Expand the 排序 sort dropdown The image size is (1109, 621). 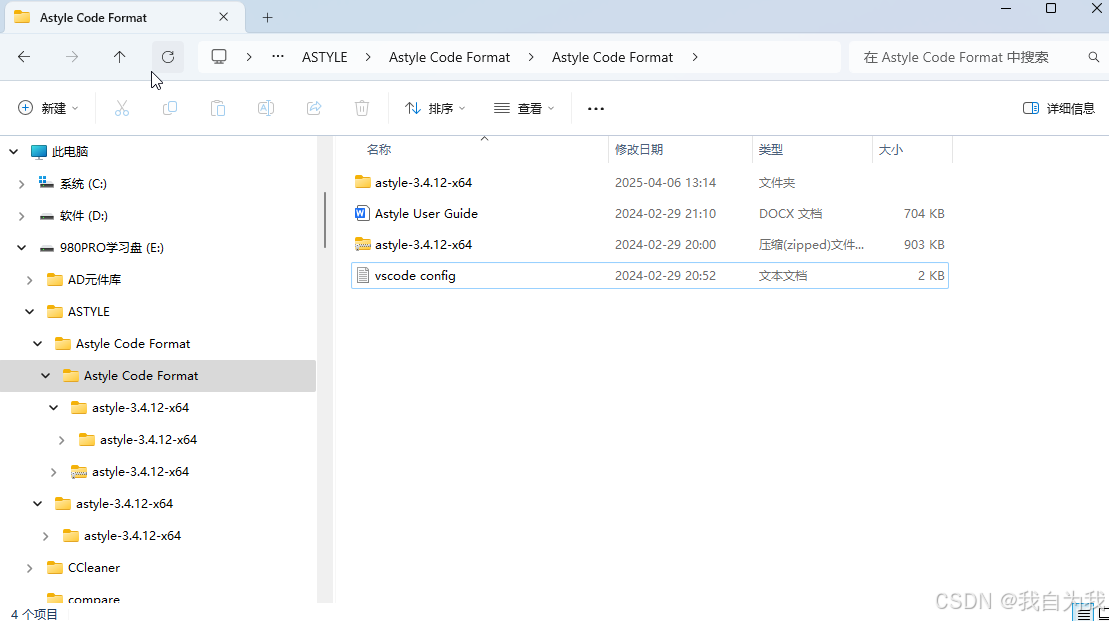click(x=434, y=108)
